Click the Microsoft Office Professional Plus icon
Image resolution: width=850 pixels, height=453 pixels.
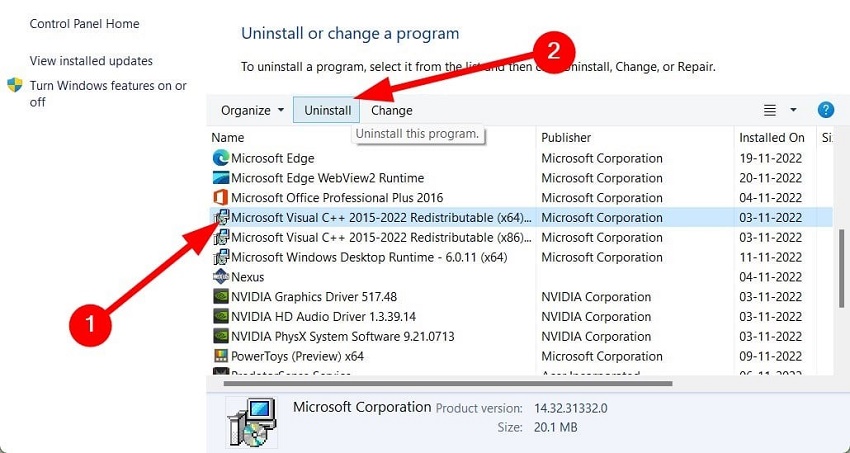pyautogui.click(x=221, y=198)
